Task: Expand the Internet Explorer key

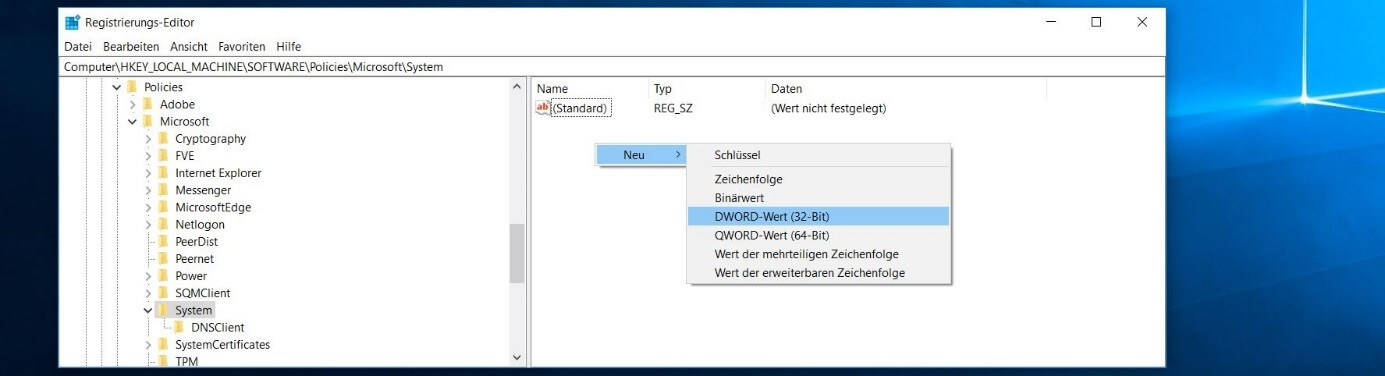Action: click(x=148, y=173)
